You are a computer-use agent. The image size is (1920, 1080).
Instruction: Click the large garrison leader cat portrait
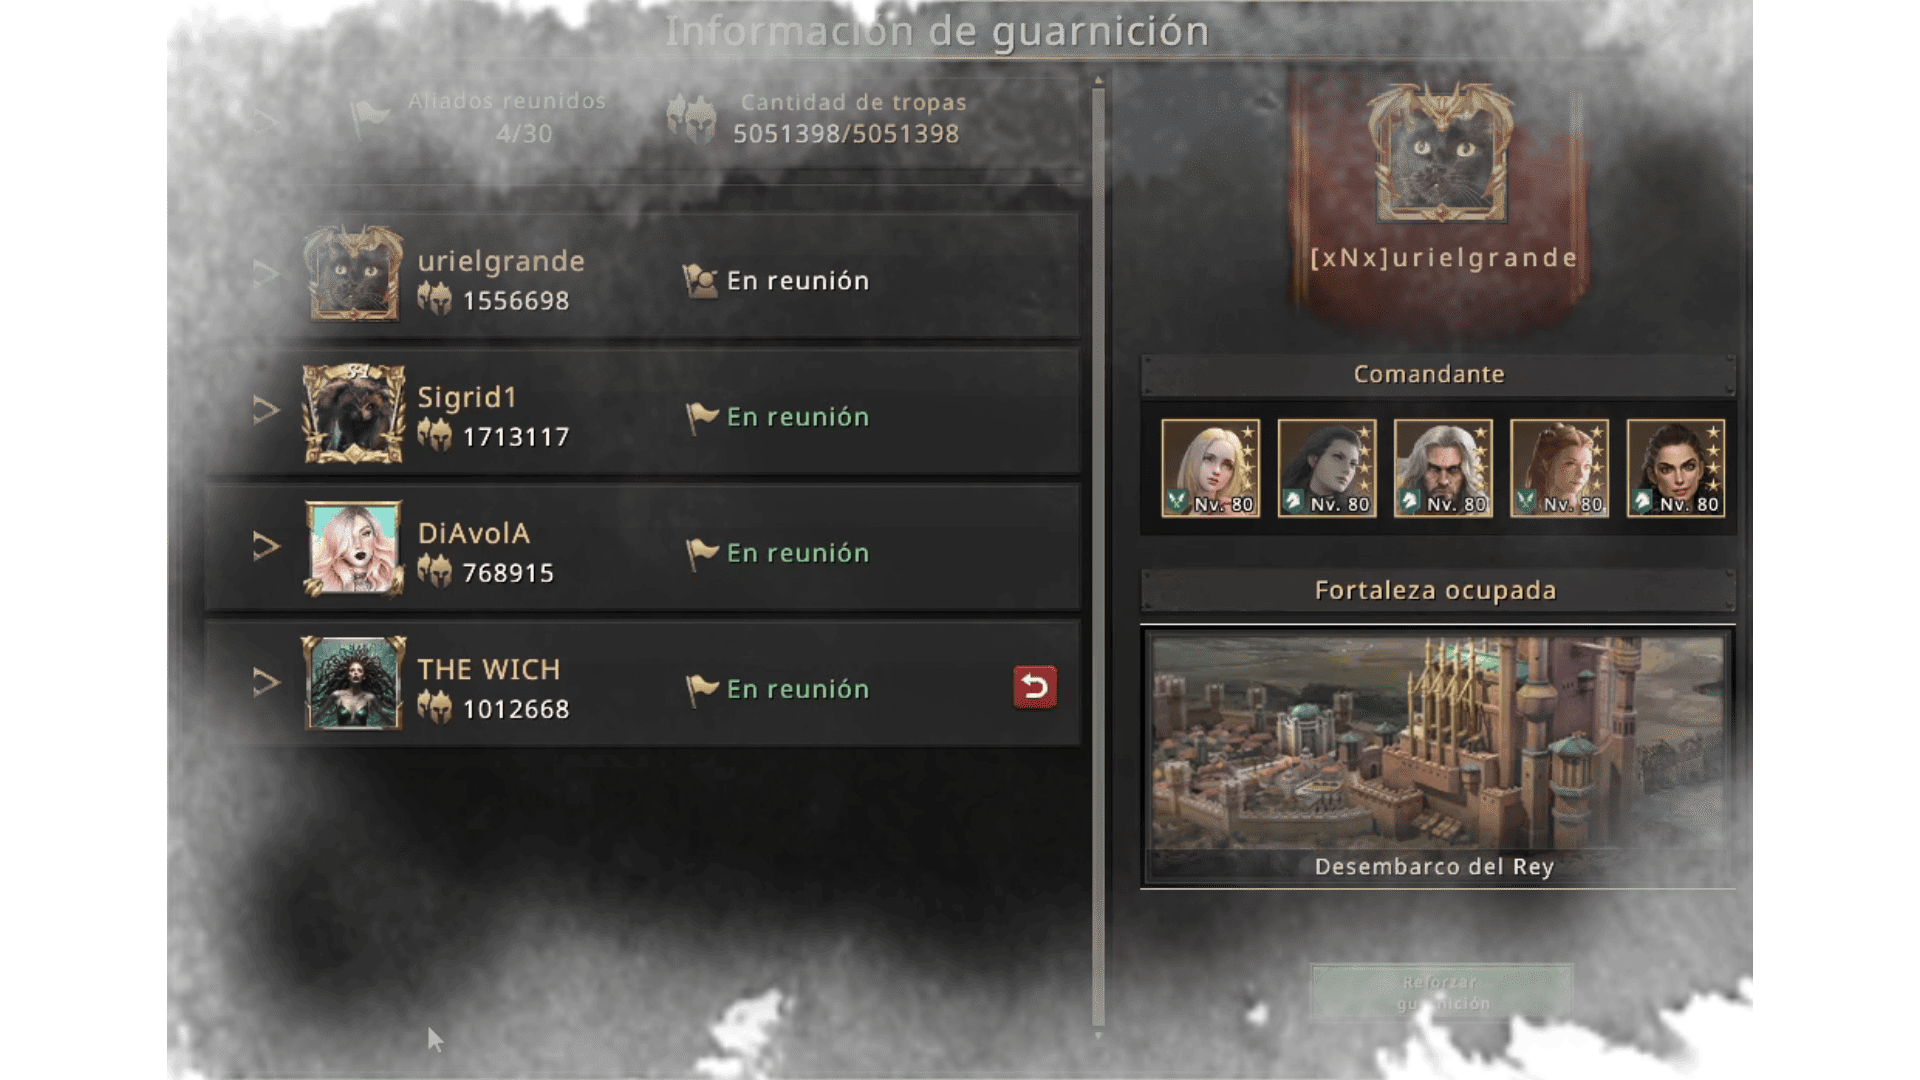1440,153
